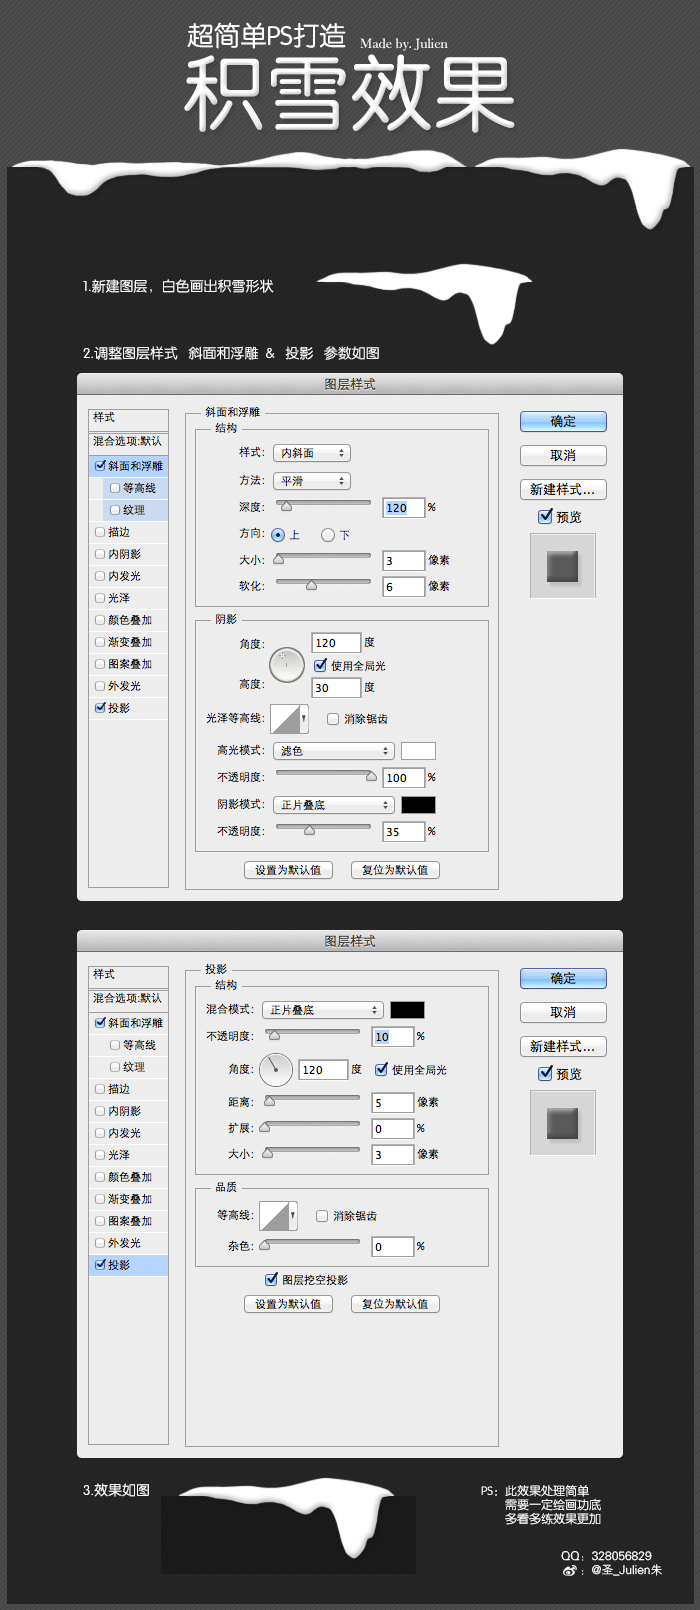Toggle 使用全局光 checkbox in the 投影 settings panel
This screenshot has width=700, height=1610.
coord(382,1069)
